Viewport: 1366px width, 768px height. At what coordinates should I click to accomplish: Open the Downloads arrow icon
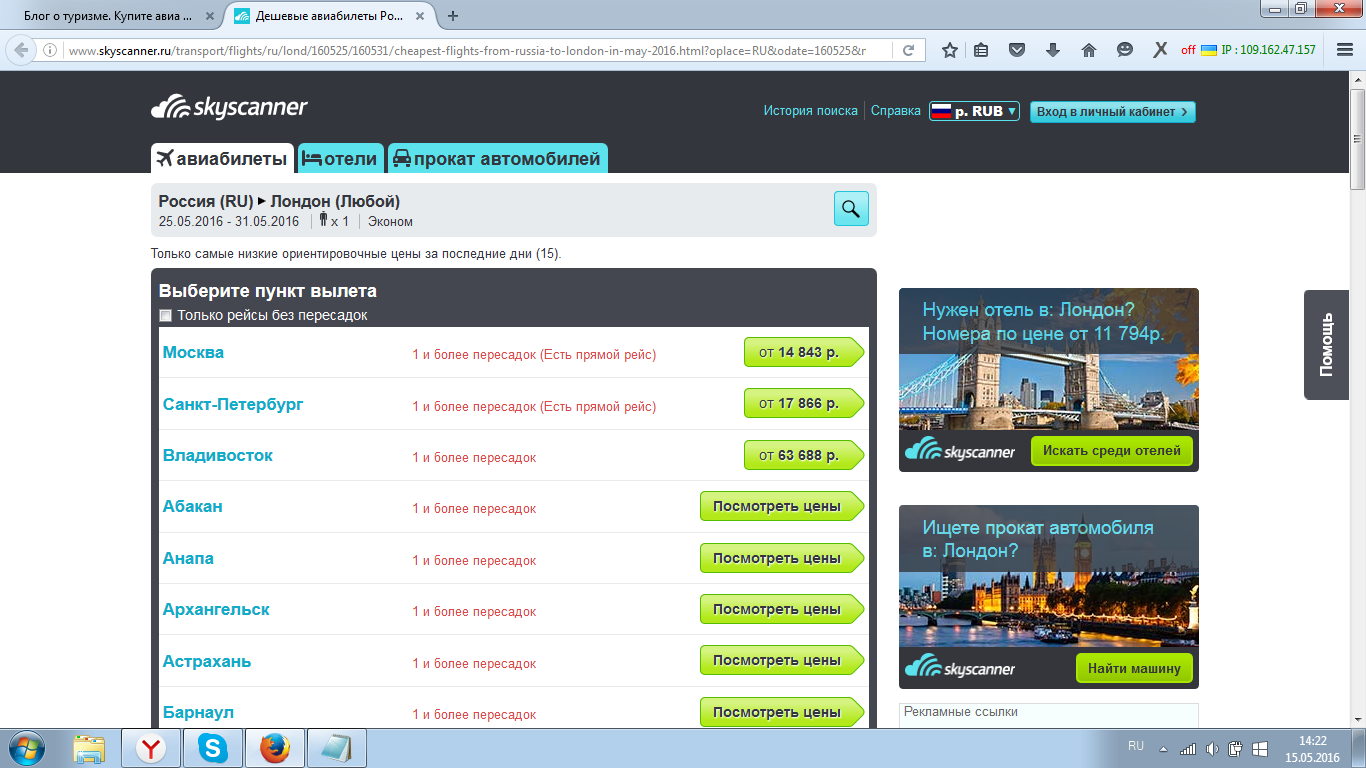pos(1053,50)
